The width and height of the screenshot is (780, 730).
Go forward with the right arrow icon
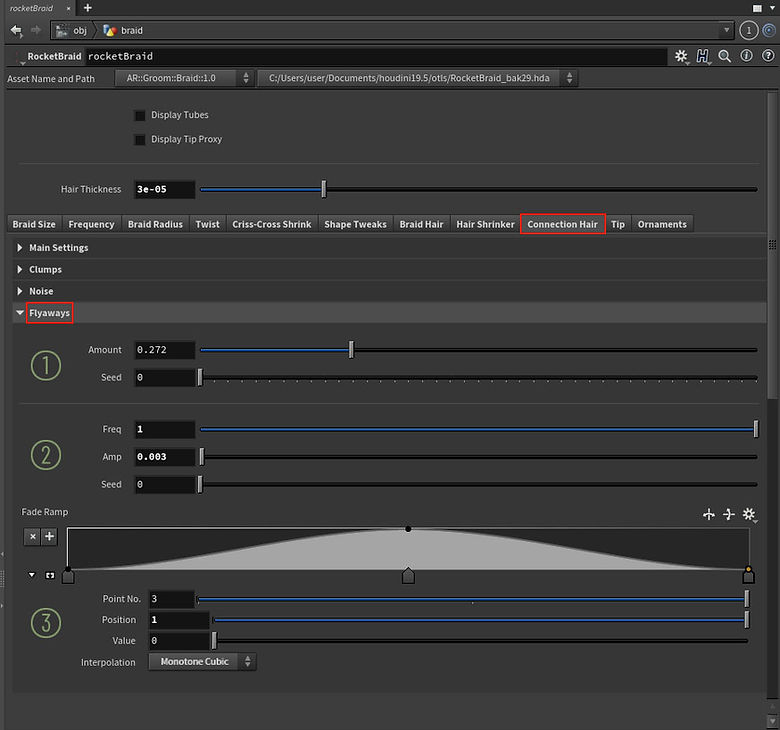tap(36, 30)
